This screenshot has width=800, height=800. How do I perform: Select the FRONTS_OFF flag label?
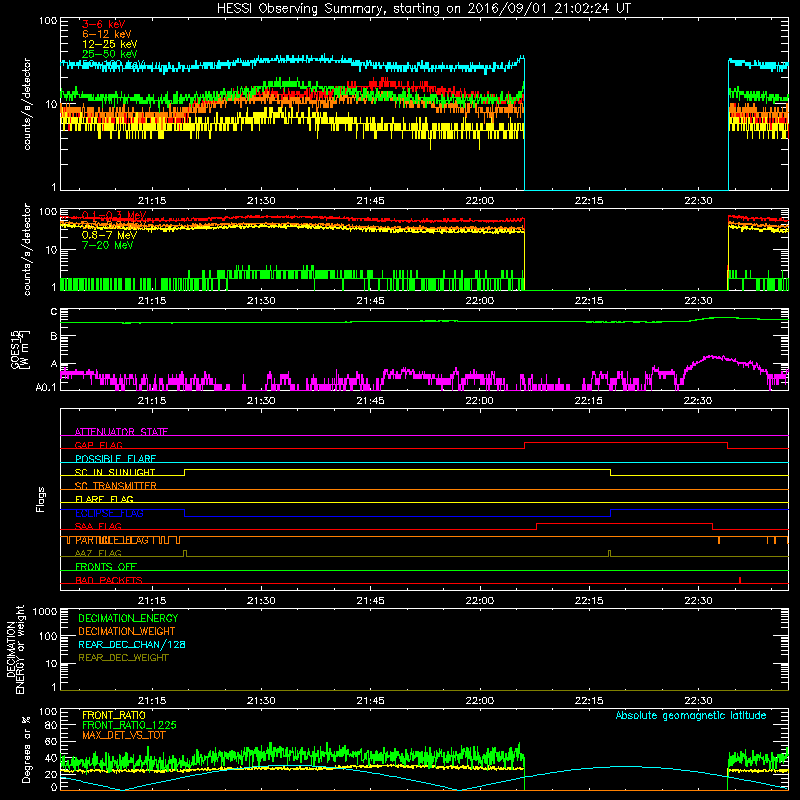coord(106,567)
